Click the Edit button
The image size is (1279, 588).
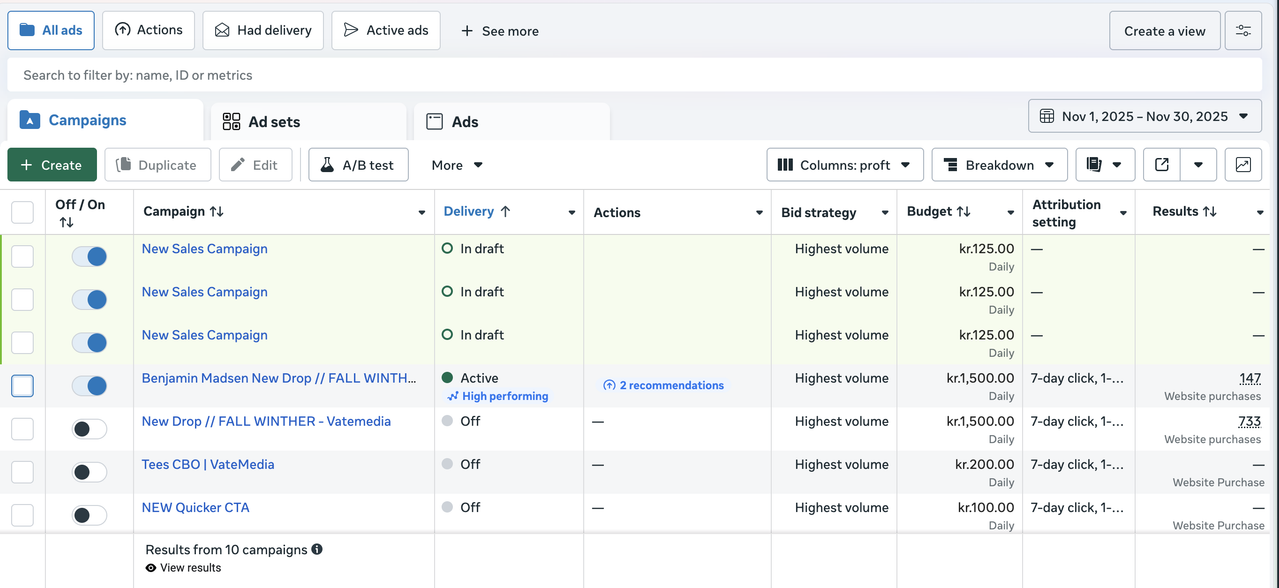click(255, 165)
